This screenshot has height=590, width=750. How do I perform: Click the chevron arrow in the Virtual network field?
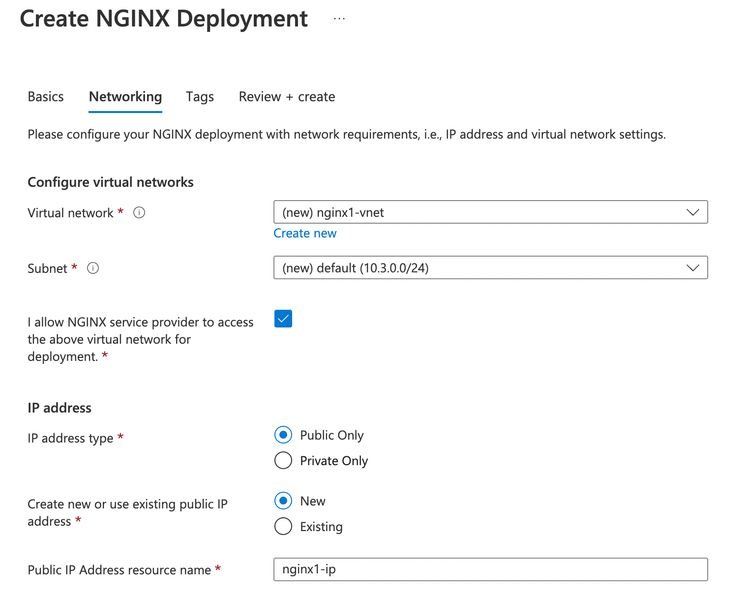pyautogui.click(x=692, y=213)
